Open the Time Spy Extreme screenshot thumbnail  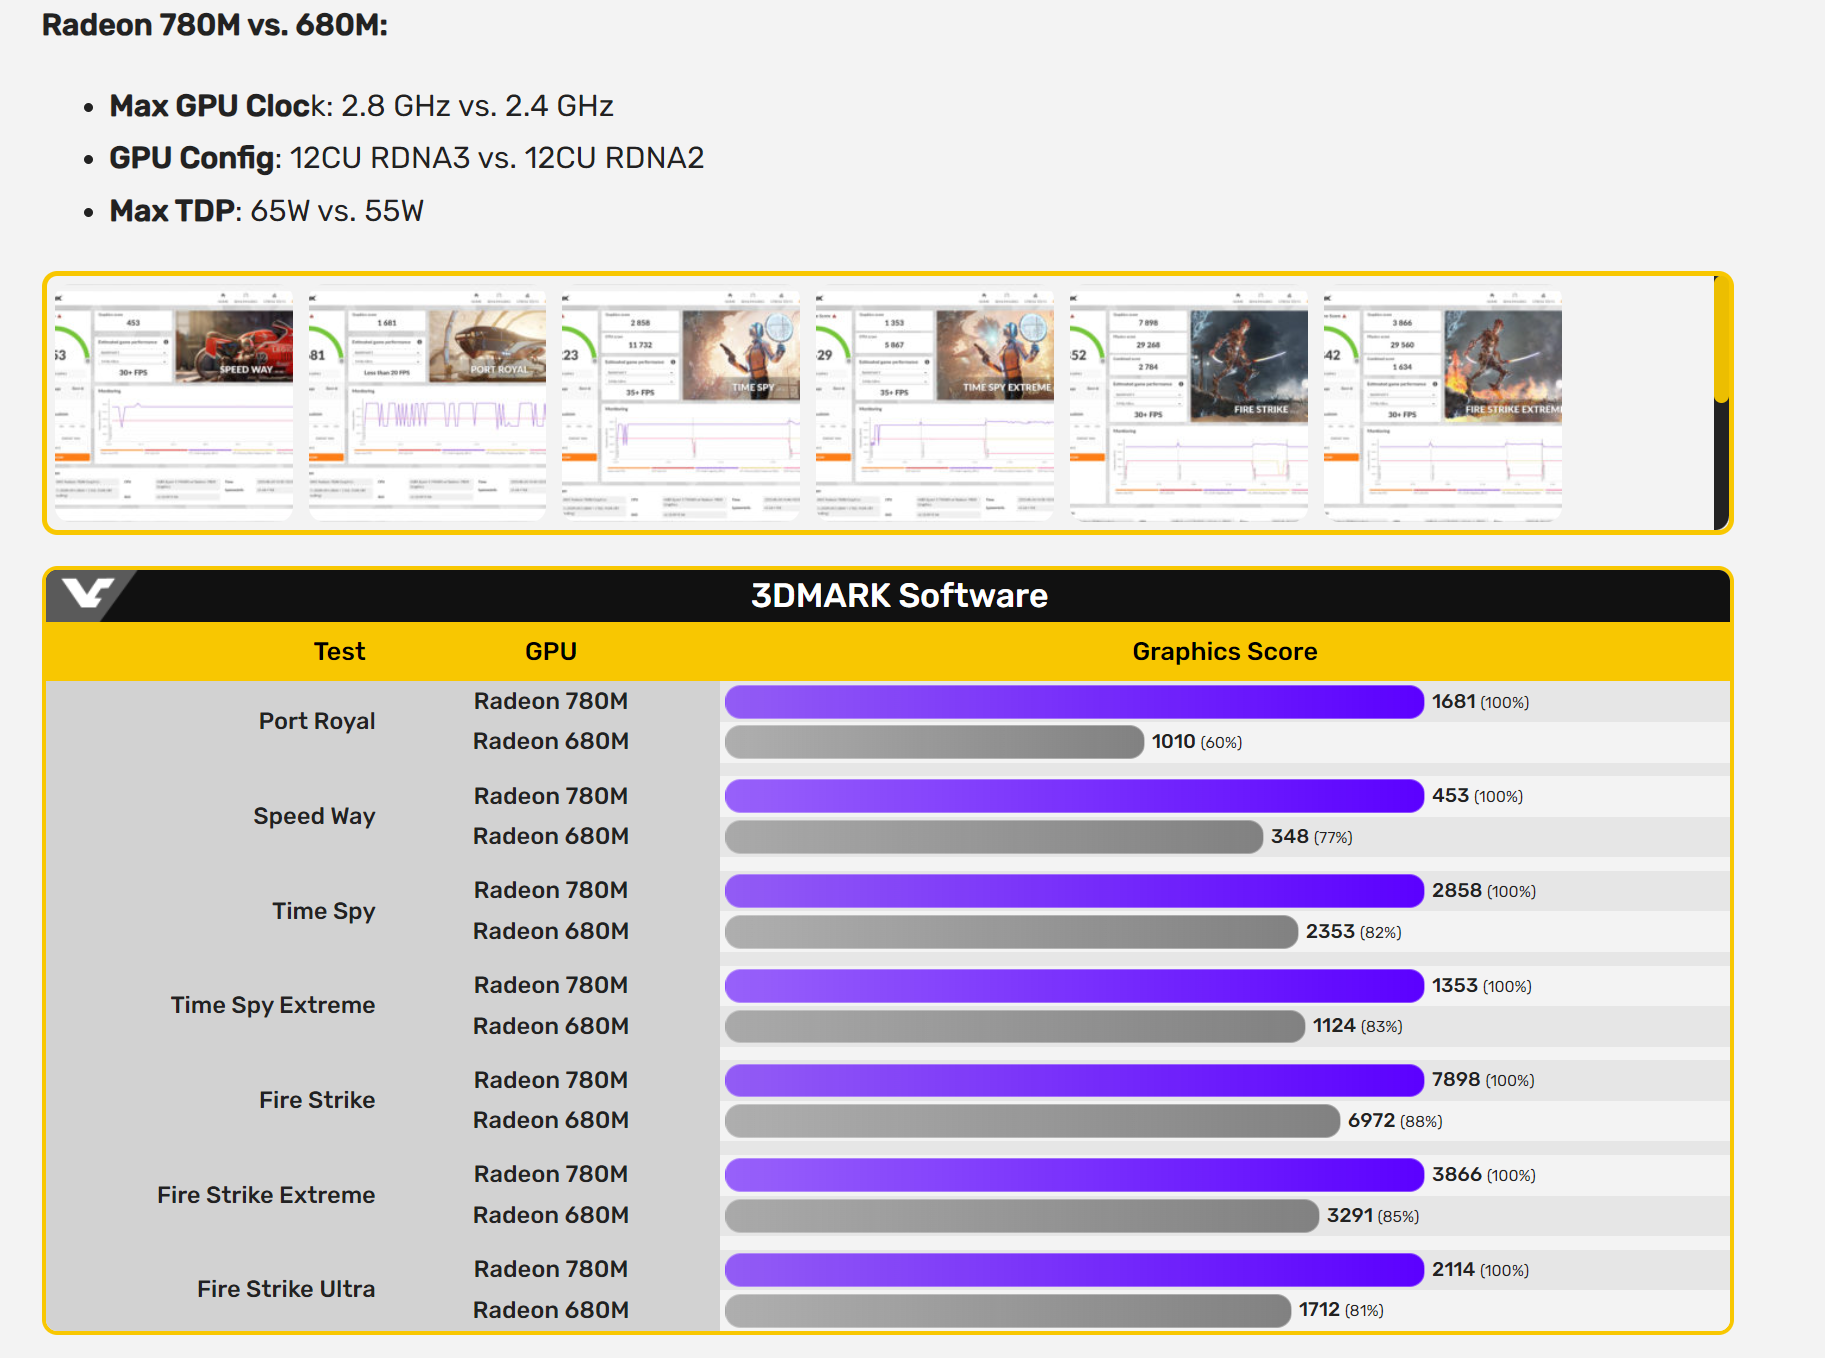pos(935,405)
